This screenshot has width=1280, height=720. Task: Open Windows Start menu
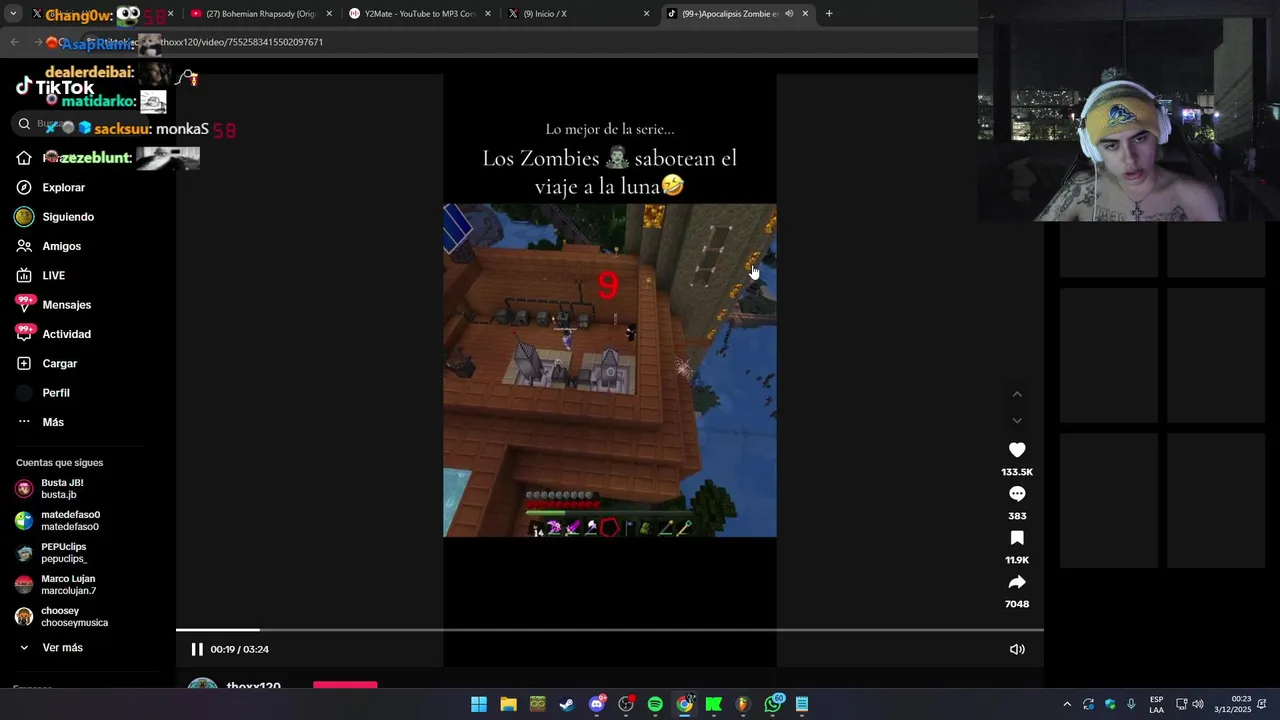coord(479,704)
